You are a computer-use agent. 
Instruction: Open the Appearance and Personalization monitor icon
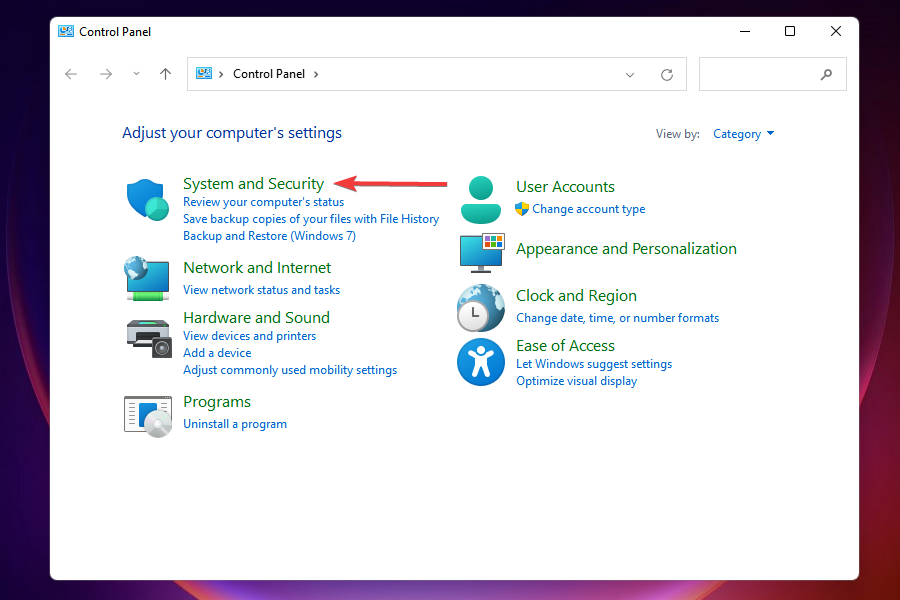coord(482,253)
